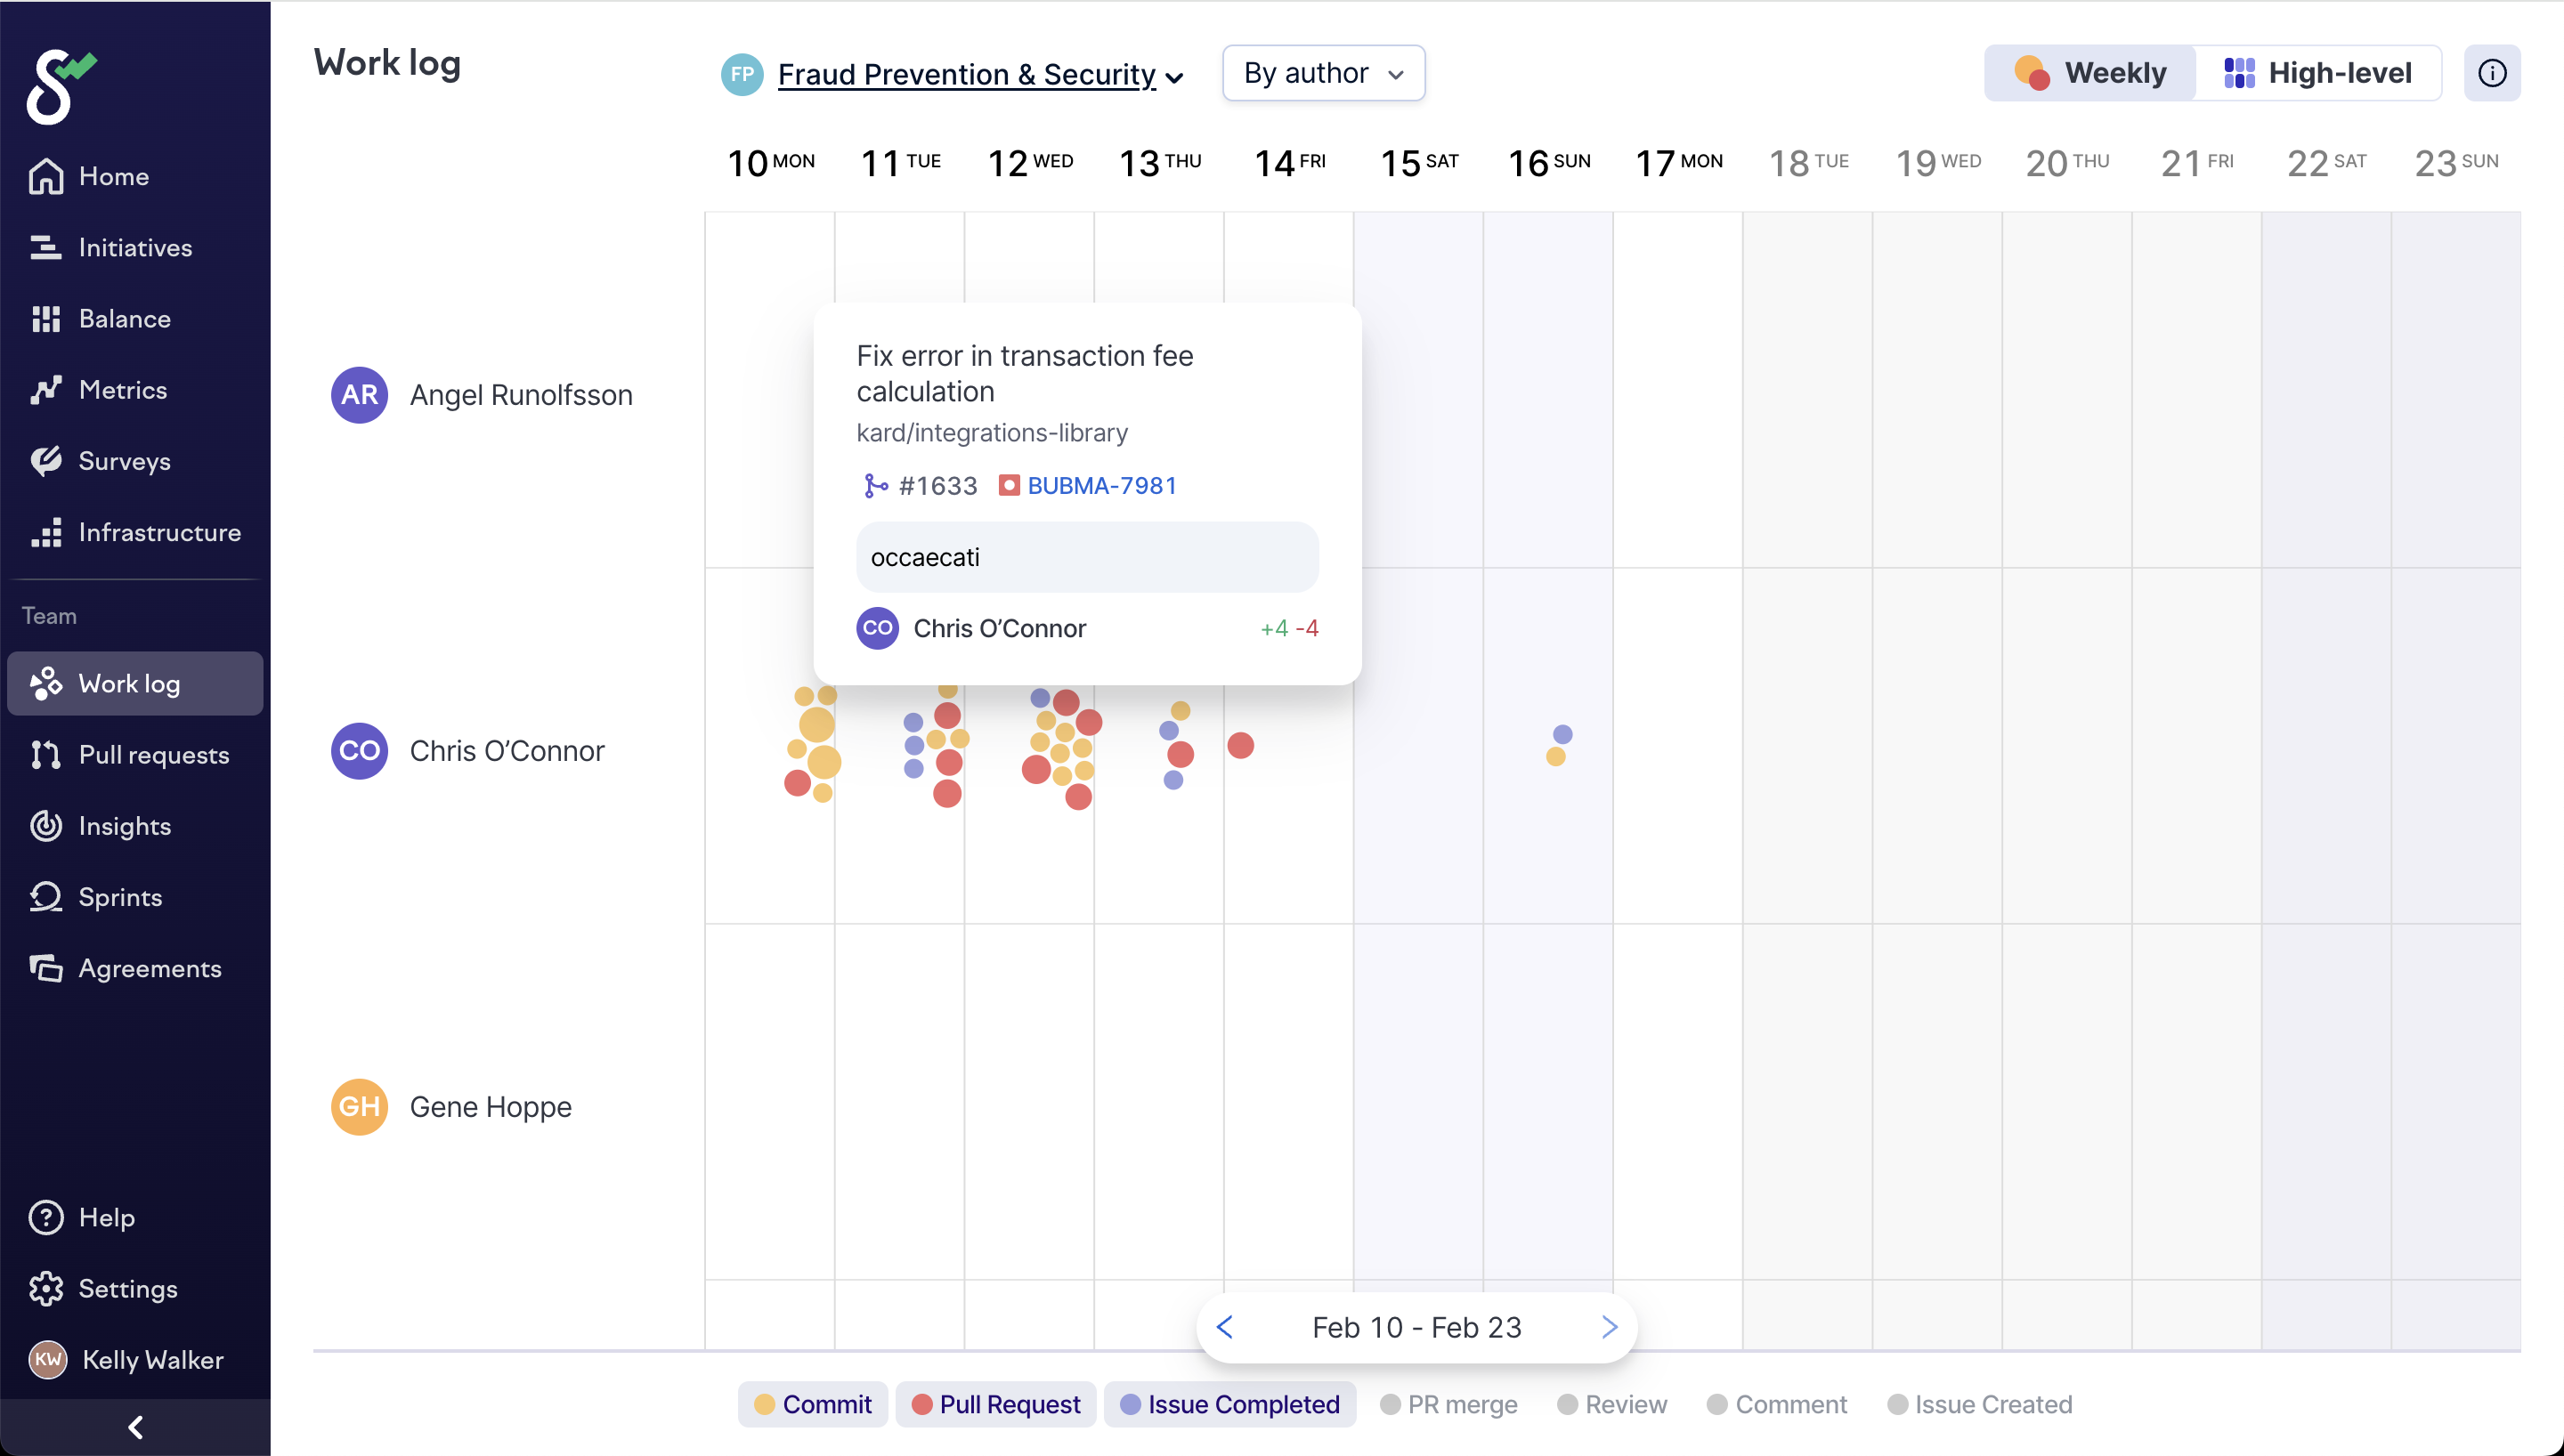Open the Infrastructure sidebar icon
Screen dimensions: 2564x1456
45,532
